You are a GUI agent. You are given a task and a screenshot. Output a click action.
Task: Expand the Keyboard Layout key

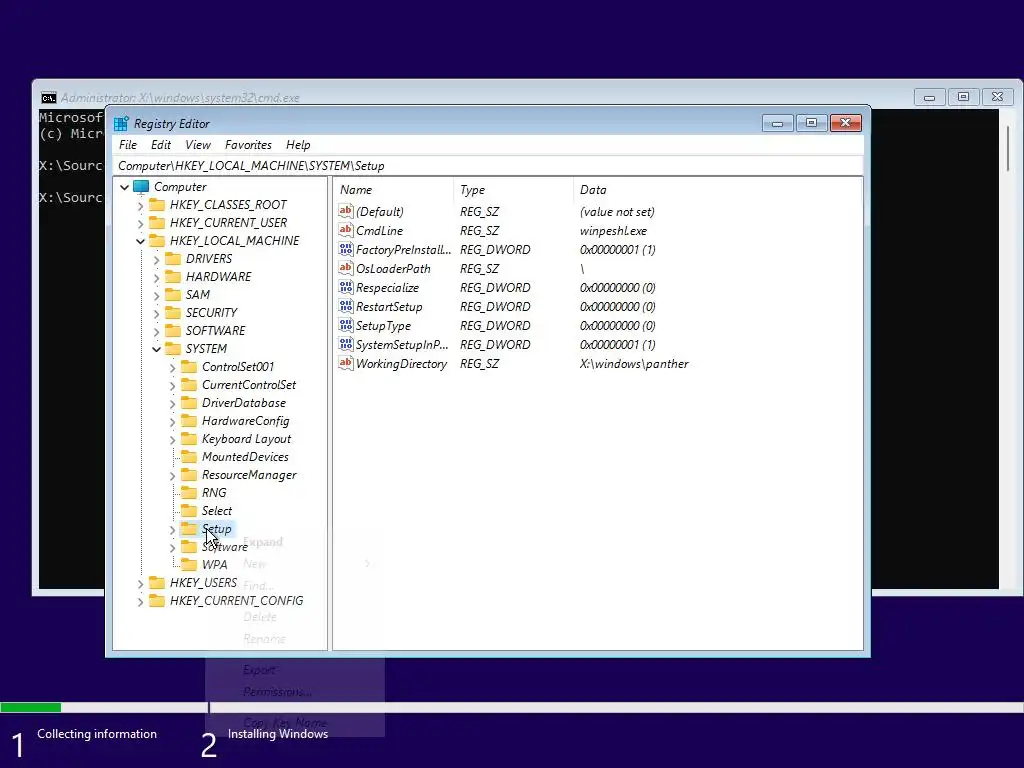click(172, 440)
